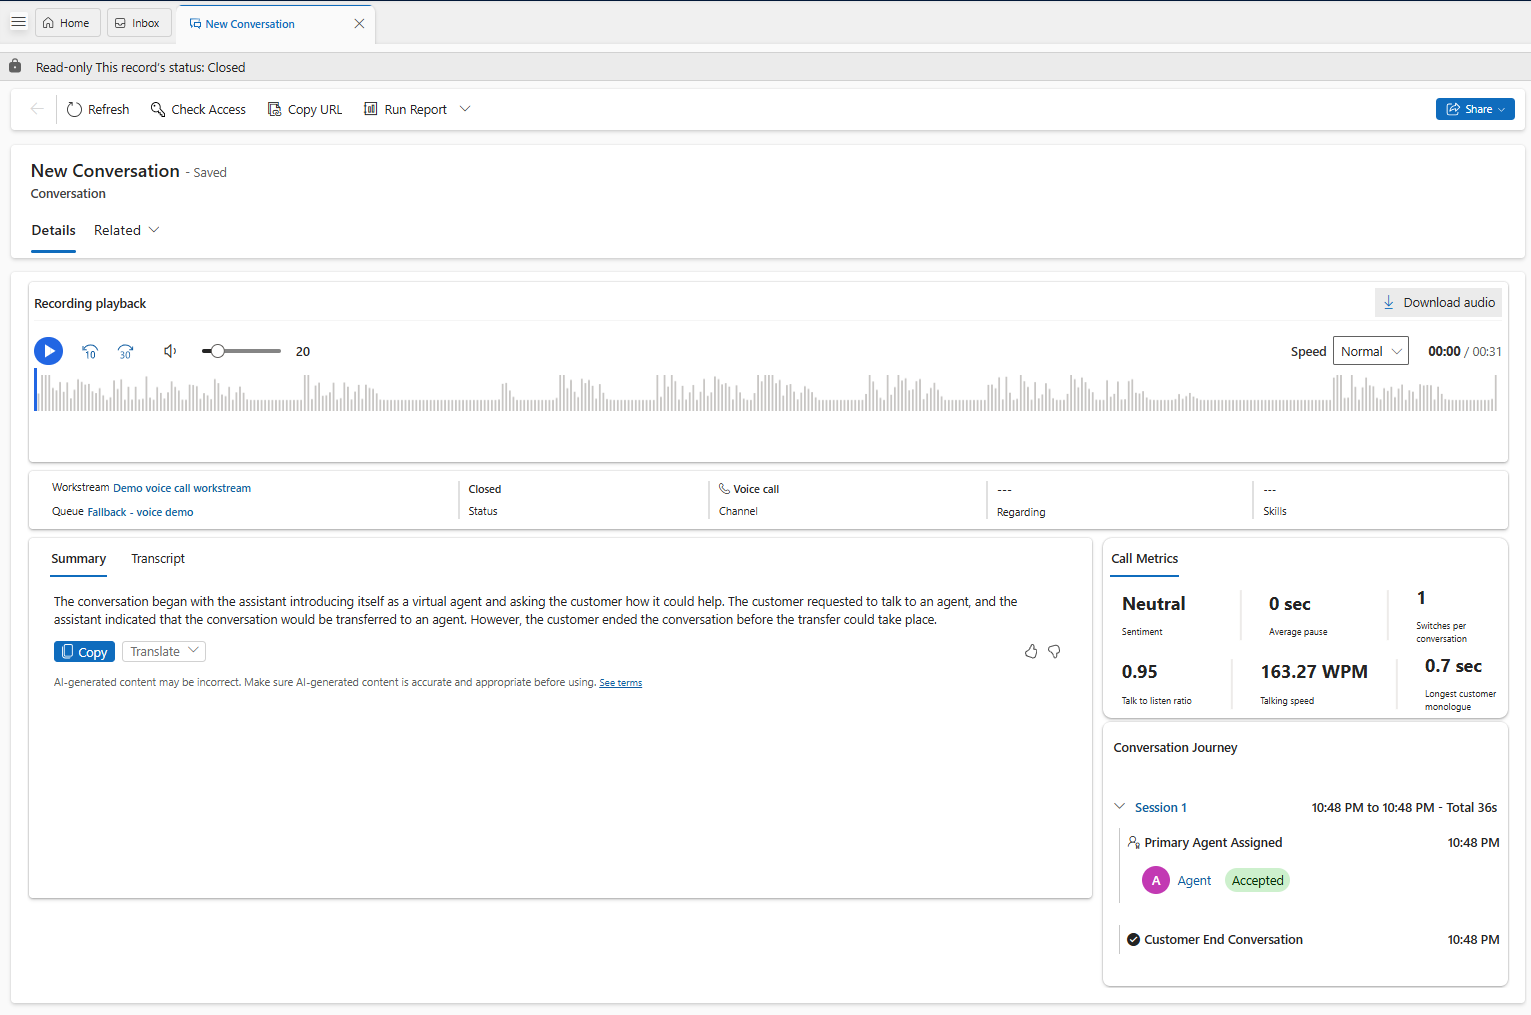Download the audio recording
1531x1015 pixels.
(1438, 302)
